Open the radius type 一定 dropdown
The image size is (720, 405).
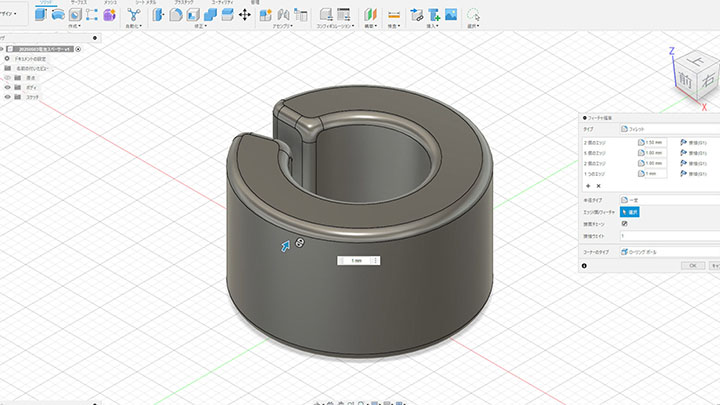(x=670, y=200)
